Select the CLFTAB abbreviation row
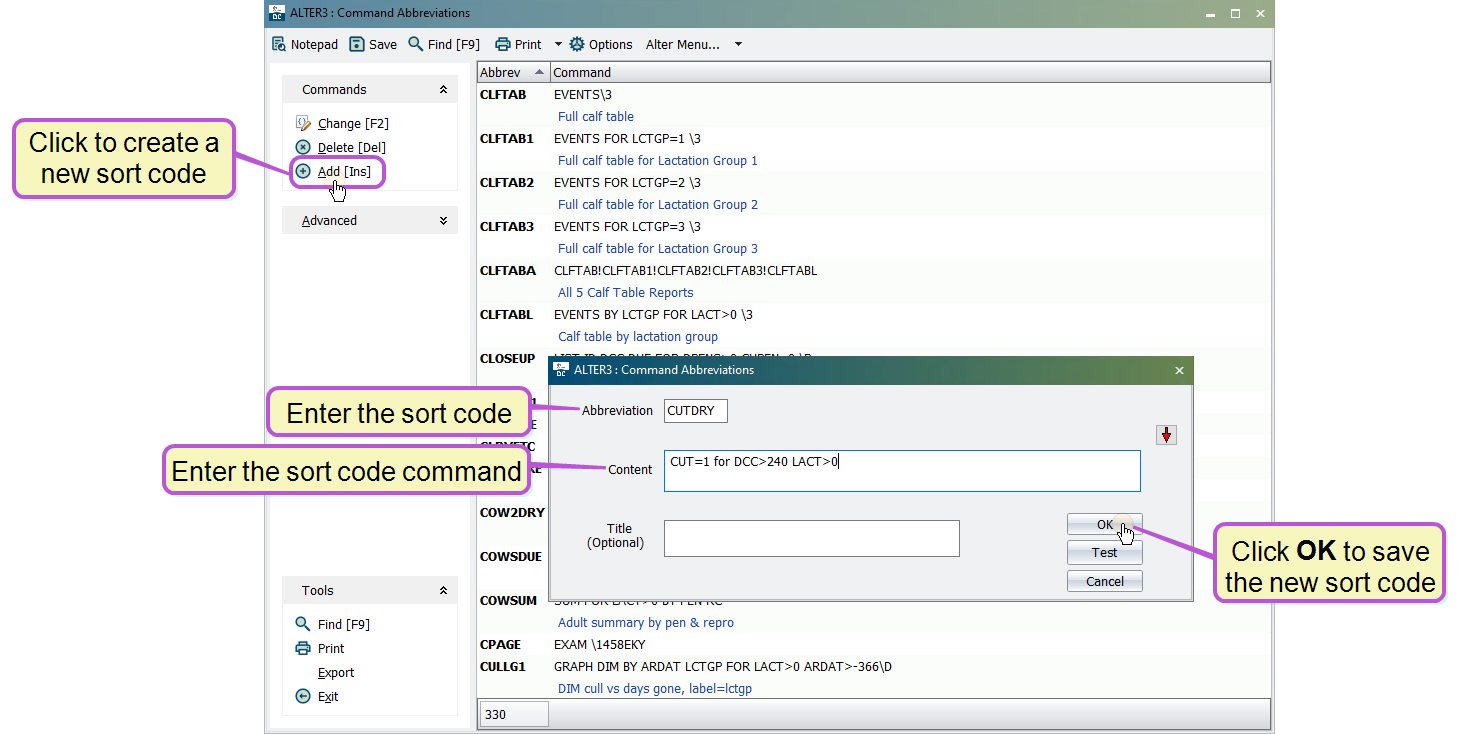 (503, 95)
